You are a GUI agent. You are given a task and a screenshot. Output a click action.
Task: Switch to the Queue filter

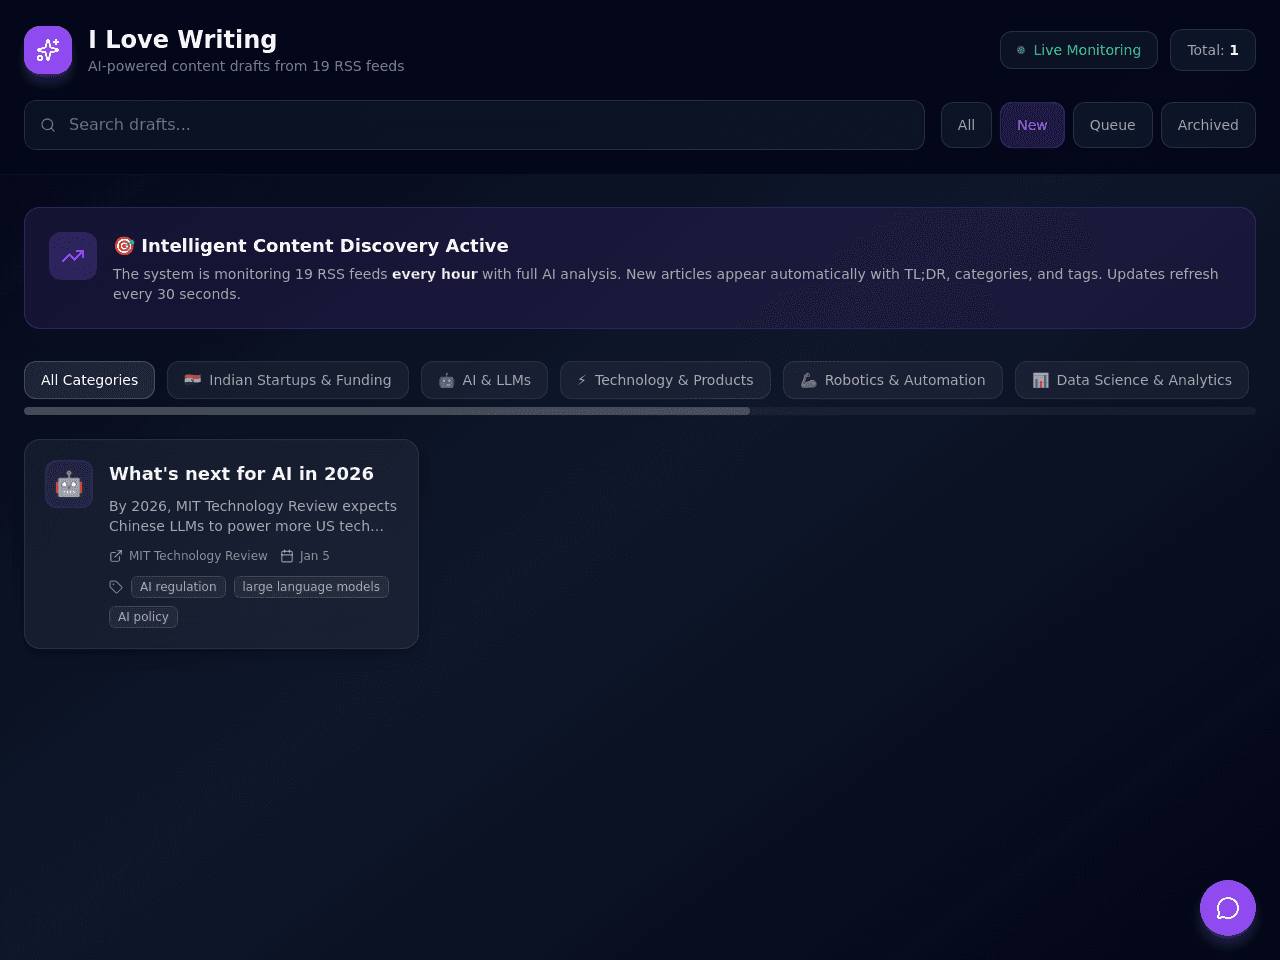[1113, 125]
